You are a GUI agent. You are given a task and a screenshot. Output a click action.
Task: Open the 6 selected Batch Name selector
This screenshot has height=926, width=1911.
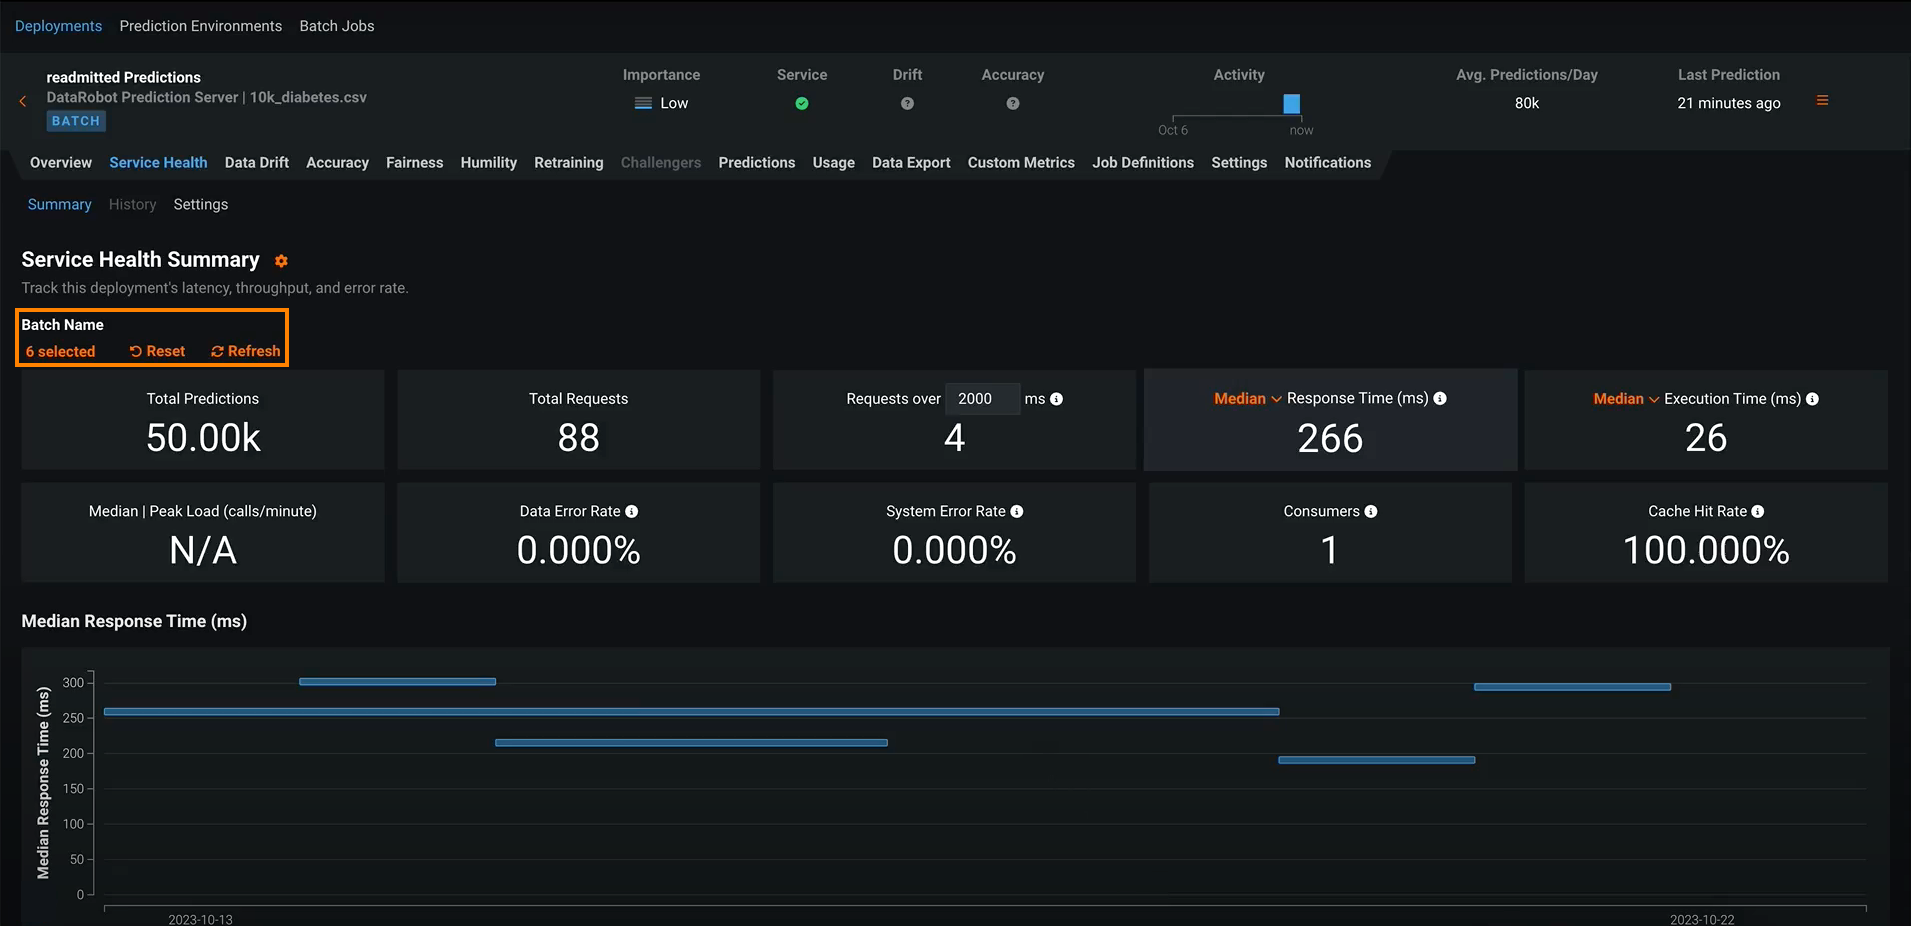(61, 352)
